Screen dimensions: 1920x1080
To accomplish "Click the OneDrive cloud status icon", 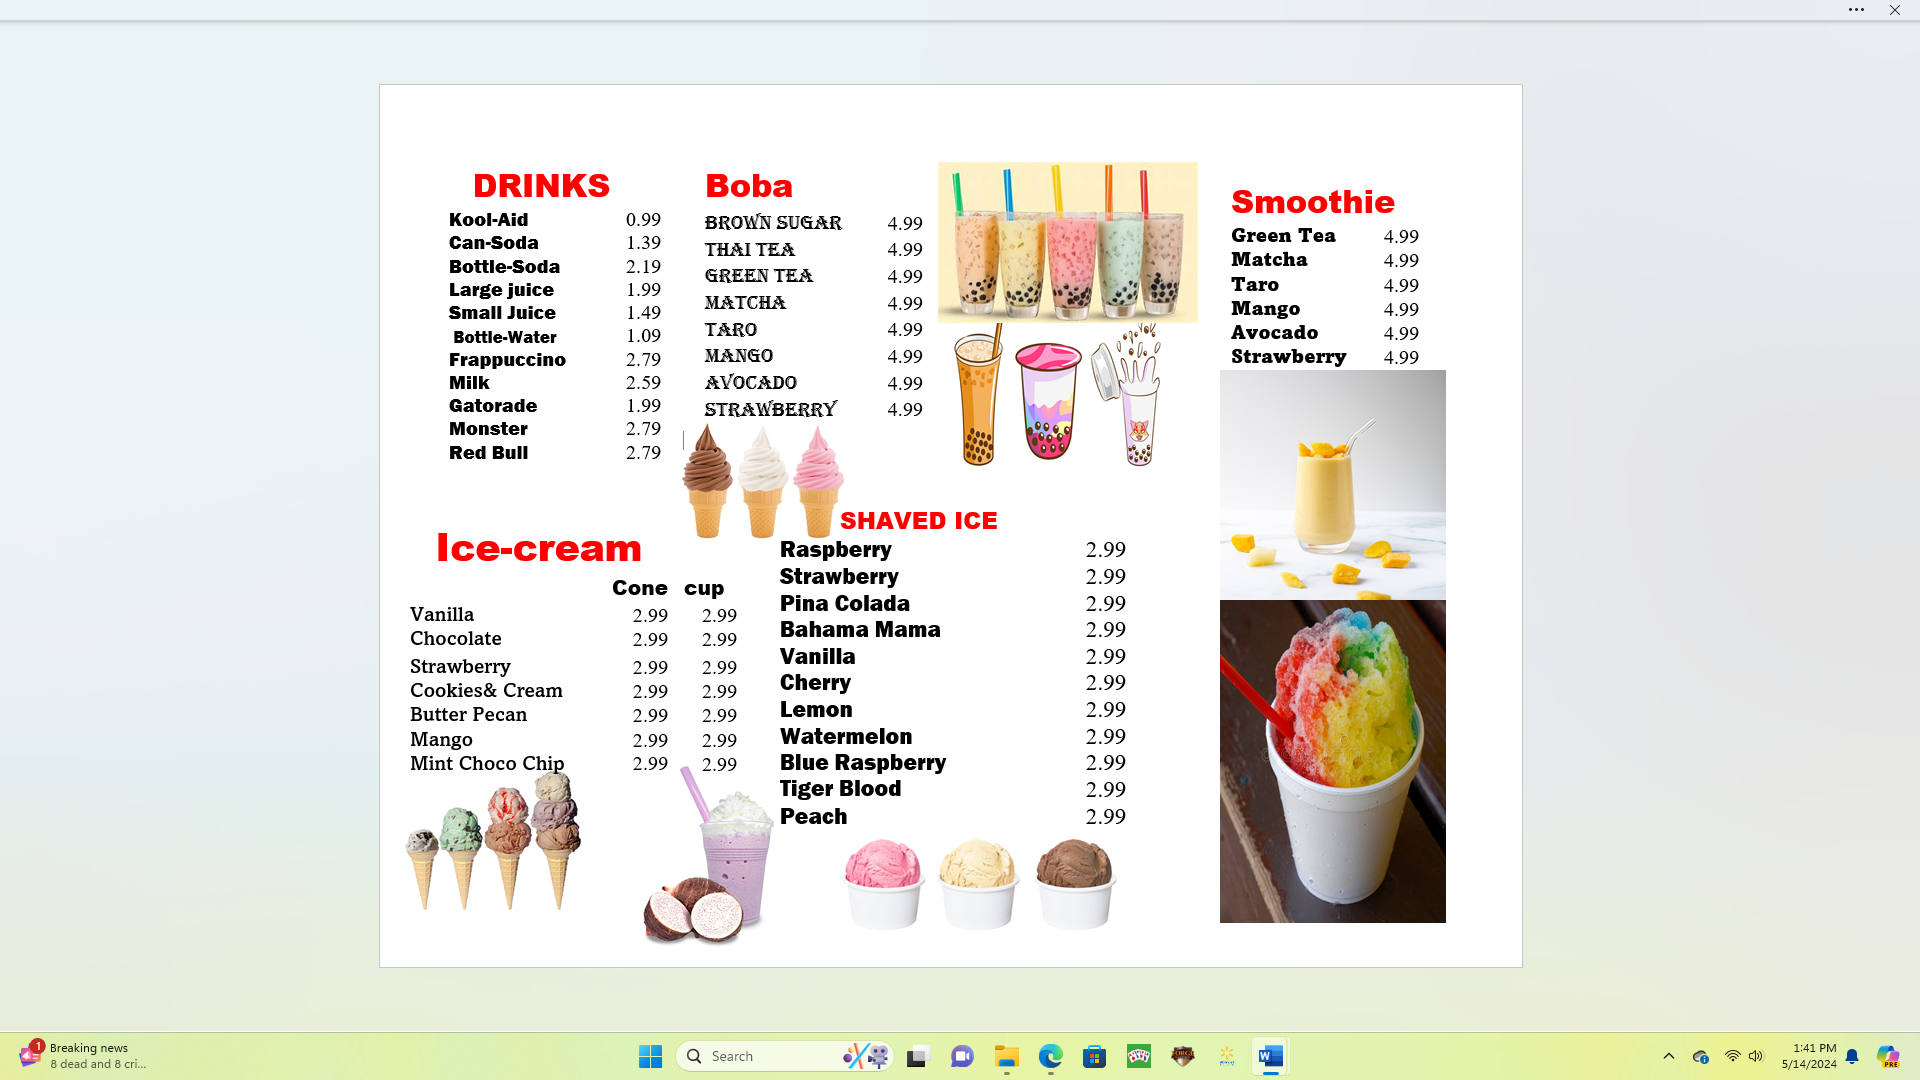I will point(1700,1056).
